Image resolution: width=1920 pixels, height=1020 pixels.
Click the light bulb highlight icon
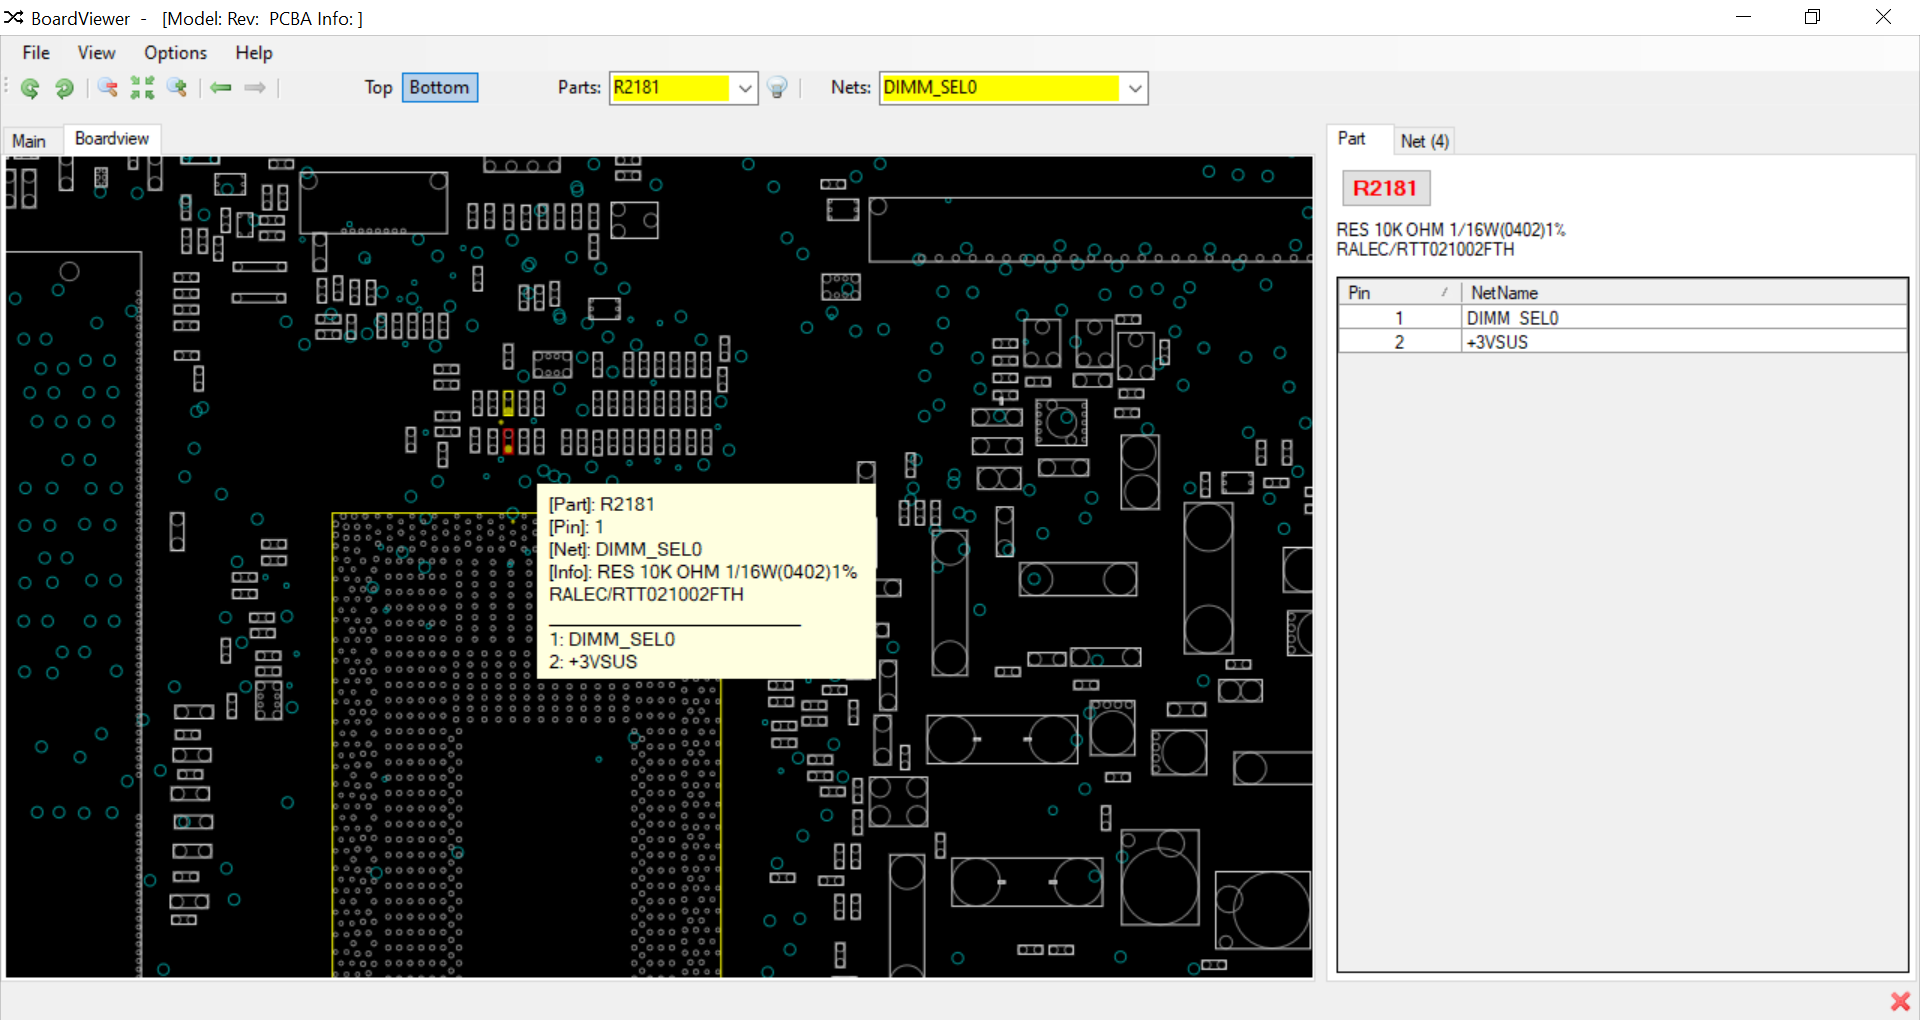point(777,88)
